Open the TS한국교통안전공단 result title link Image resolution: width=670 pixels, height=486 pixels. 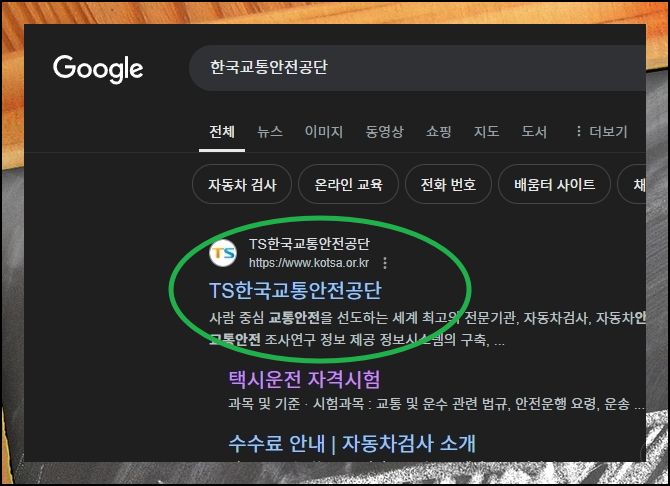[295, 291]
